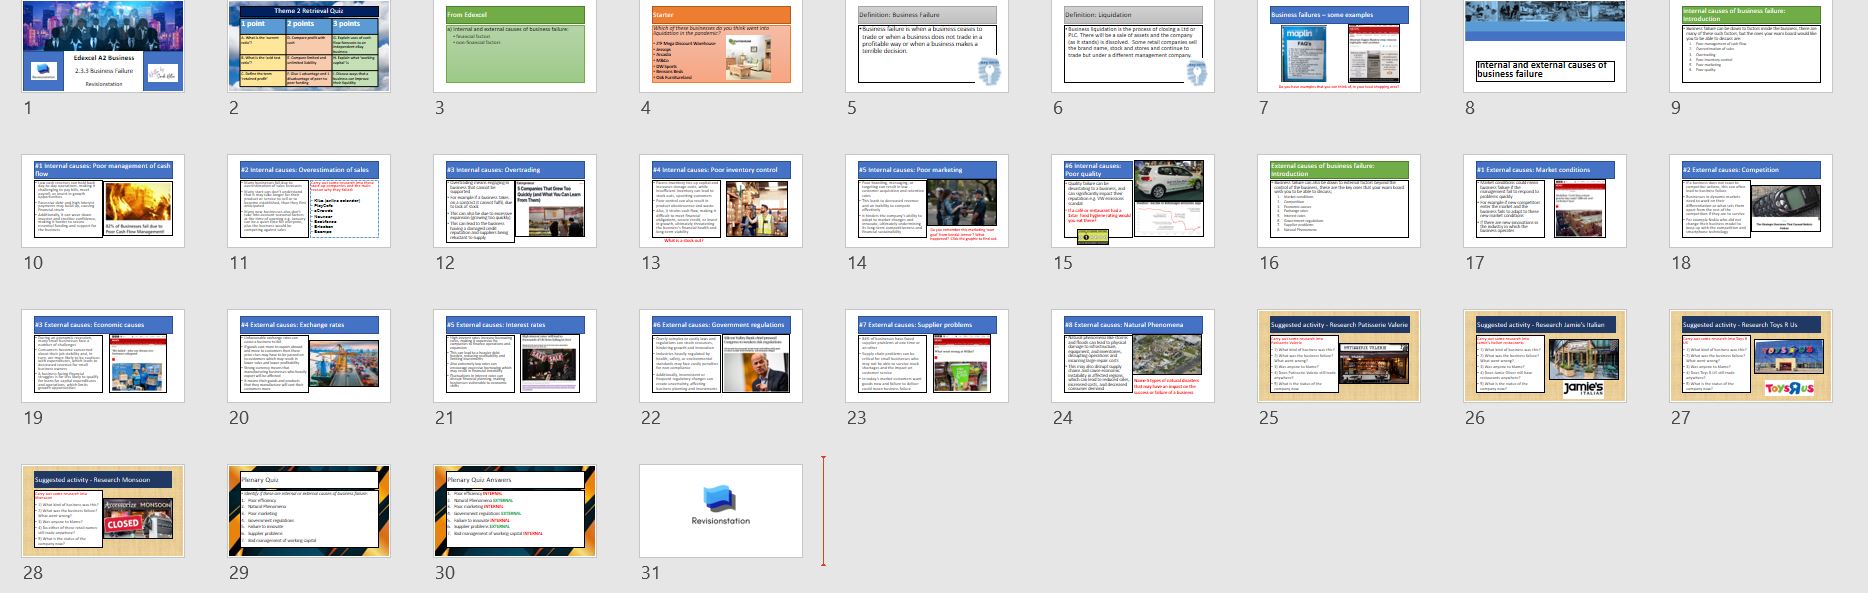The height and width of the screenshot is (593, 1868).
Task: Select the Overestimation of sales slide
Action: point(308,201)
